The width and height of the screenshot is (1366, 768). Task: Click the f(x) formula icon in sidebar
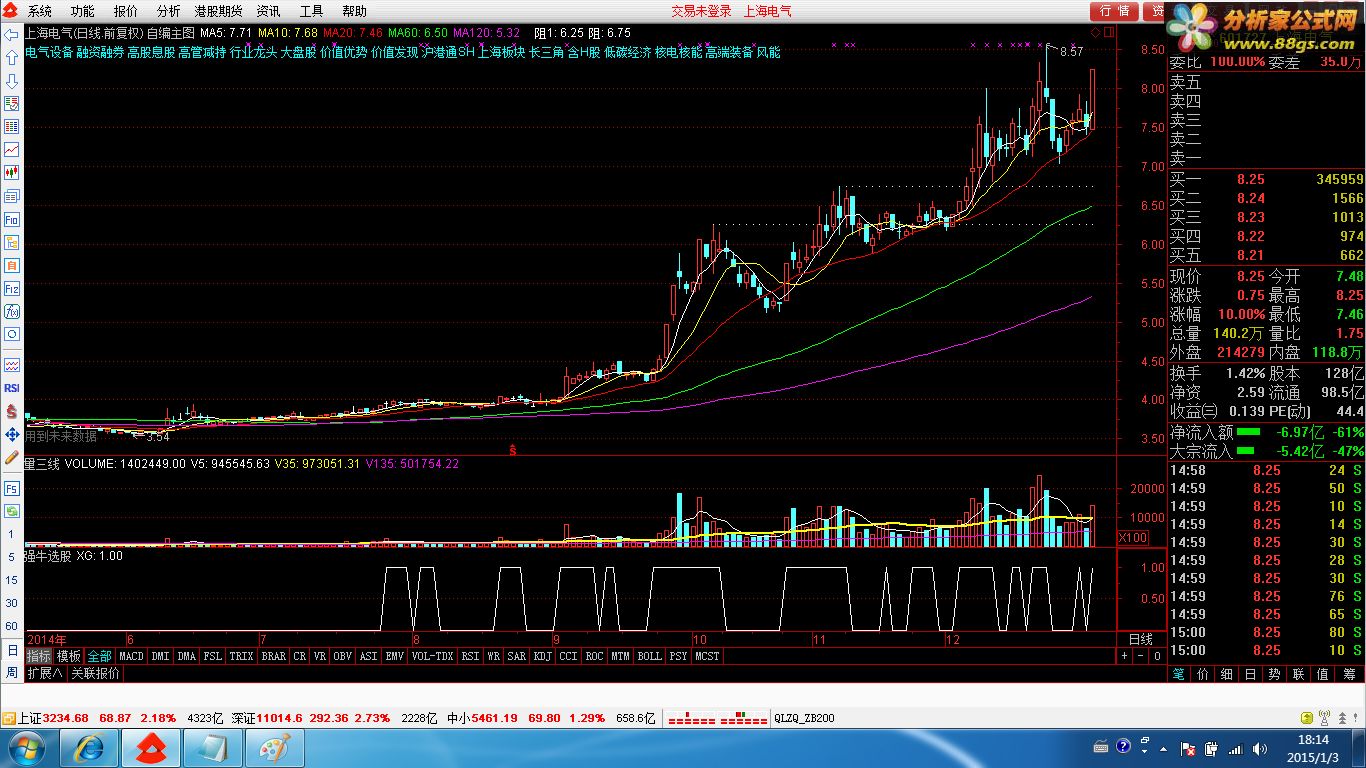click(x=12, y=311)
